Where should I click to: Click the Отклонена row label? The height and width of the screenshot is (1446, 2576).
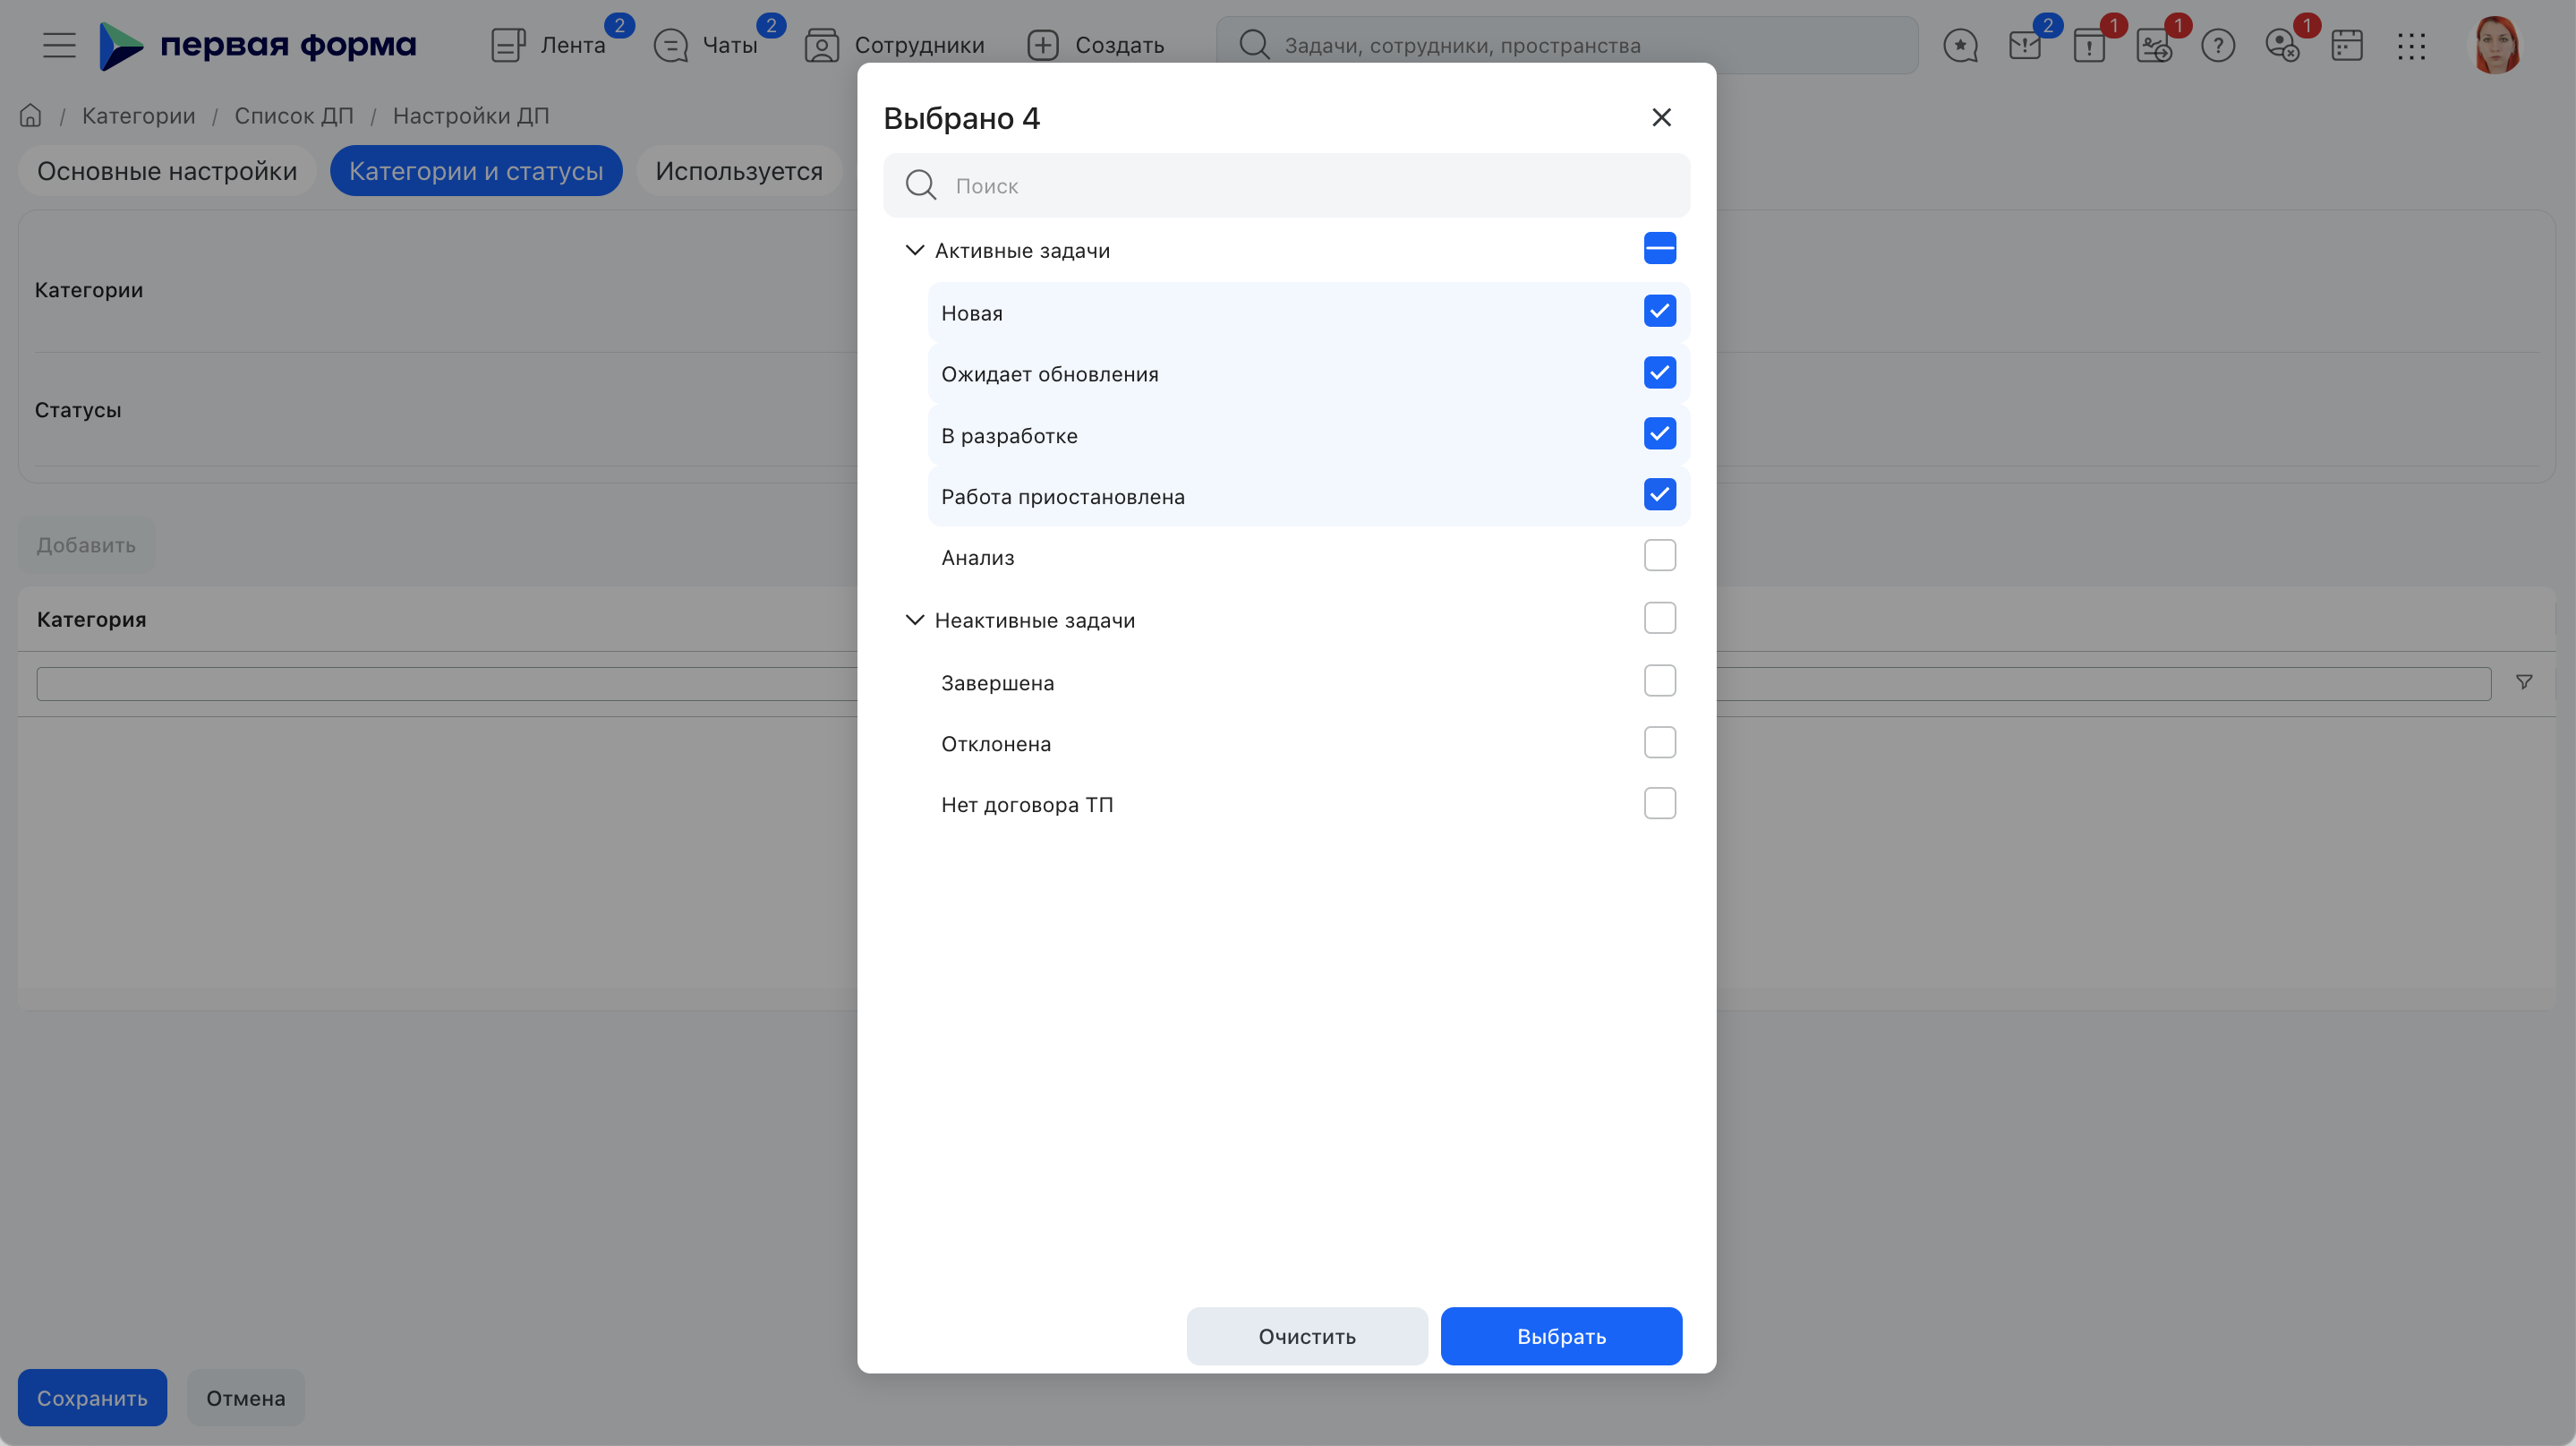[996, 744]
